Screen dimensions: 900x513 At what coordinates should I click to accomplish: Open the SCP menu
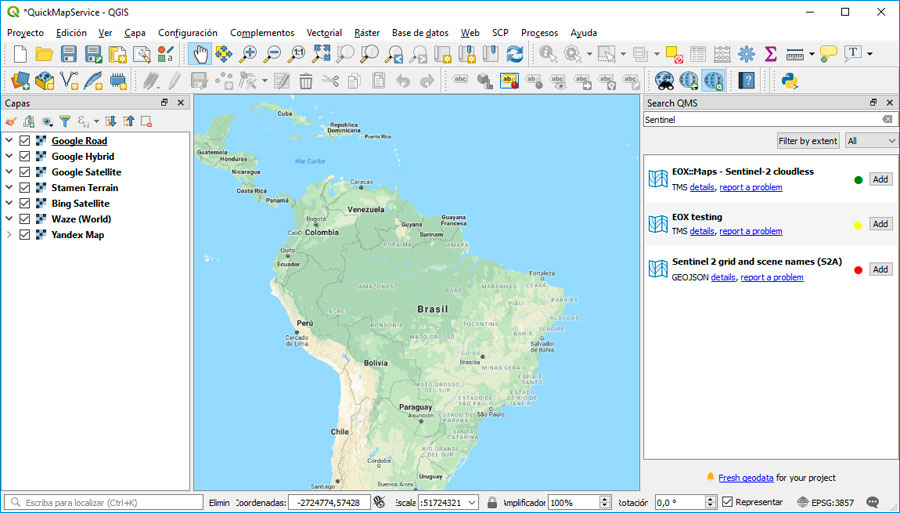point(500,33)
